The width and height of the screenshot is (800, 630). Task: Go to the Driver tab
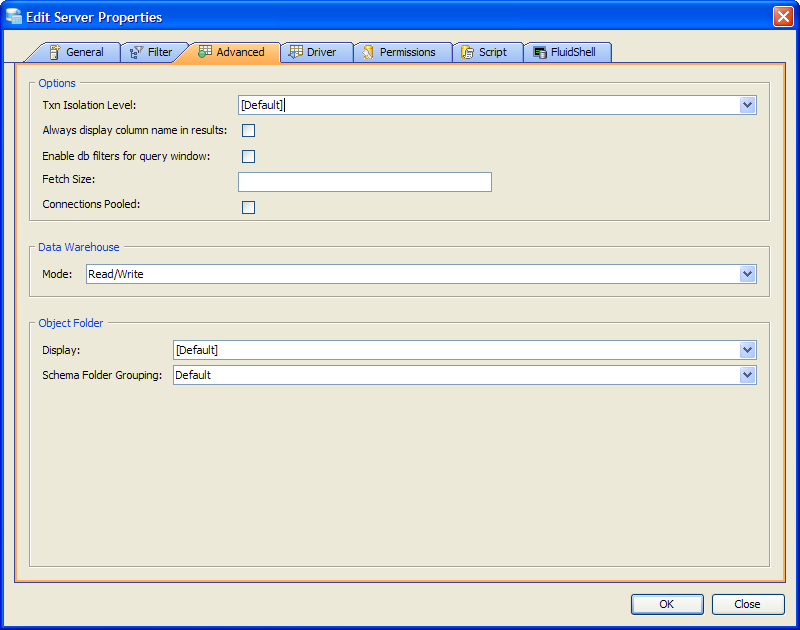pos(317,52)
